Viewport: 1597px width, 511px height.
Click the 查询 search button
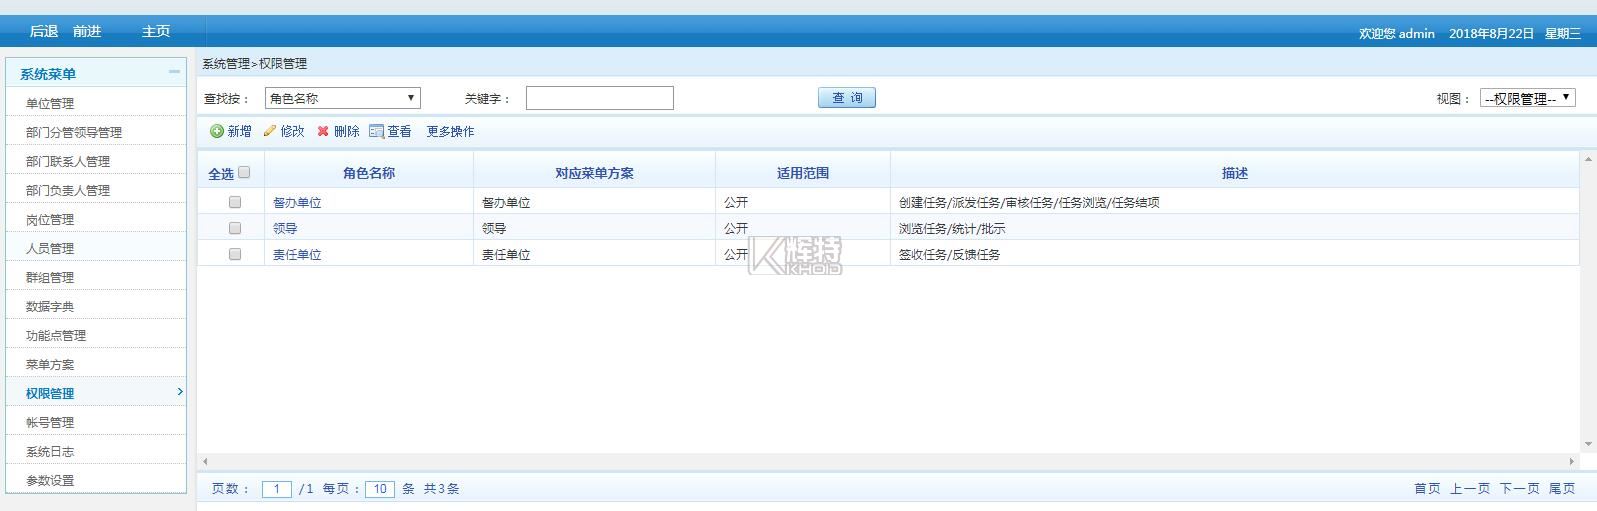(x=847, y=97)
